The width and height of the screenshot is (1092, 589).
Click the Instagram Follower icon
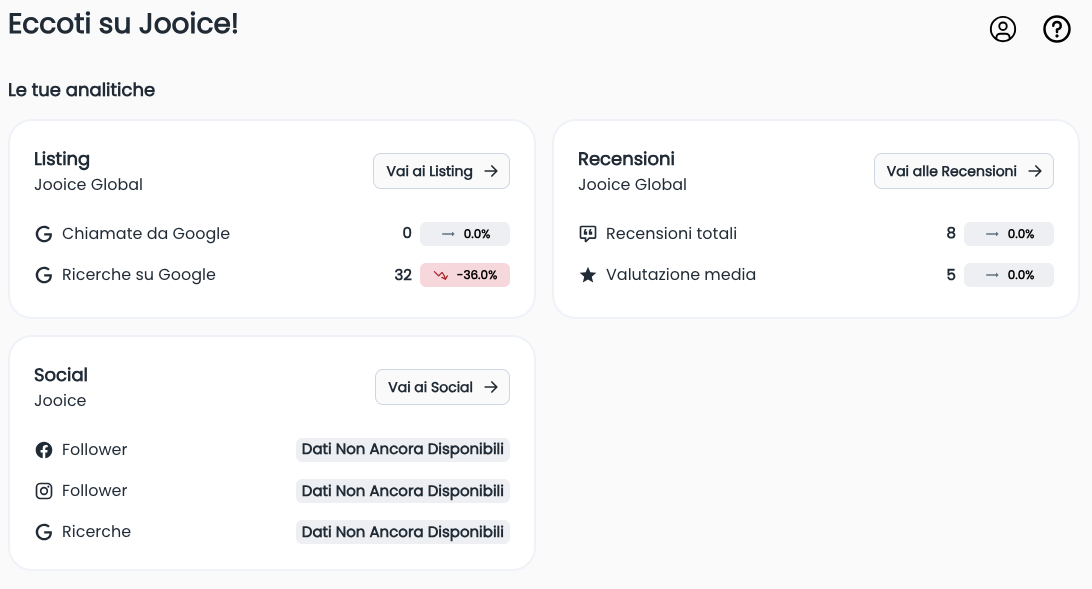click(x=43, y=491)
